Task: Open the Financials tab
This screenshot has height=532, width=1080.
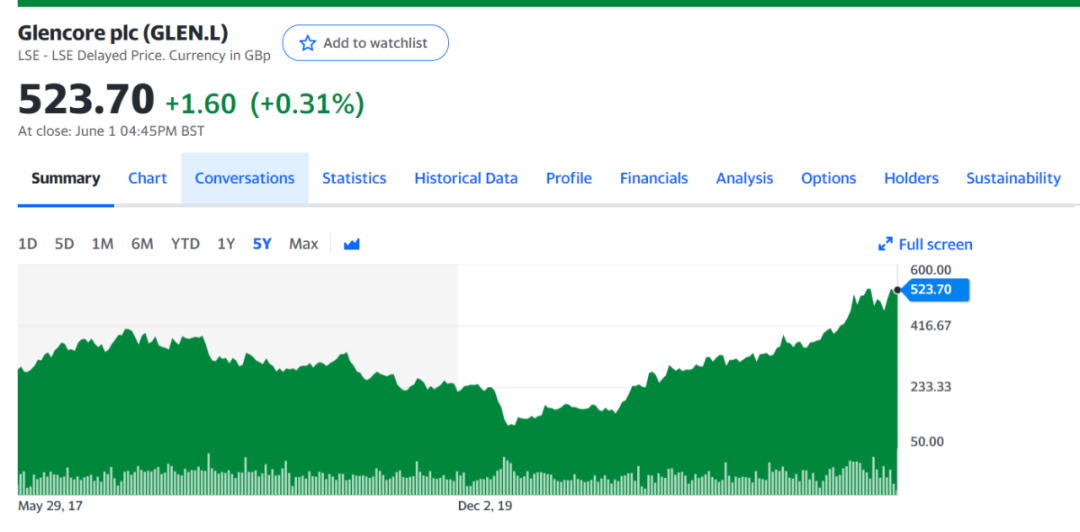Action: (654, 178)
